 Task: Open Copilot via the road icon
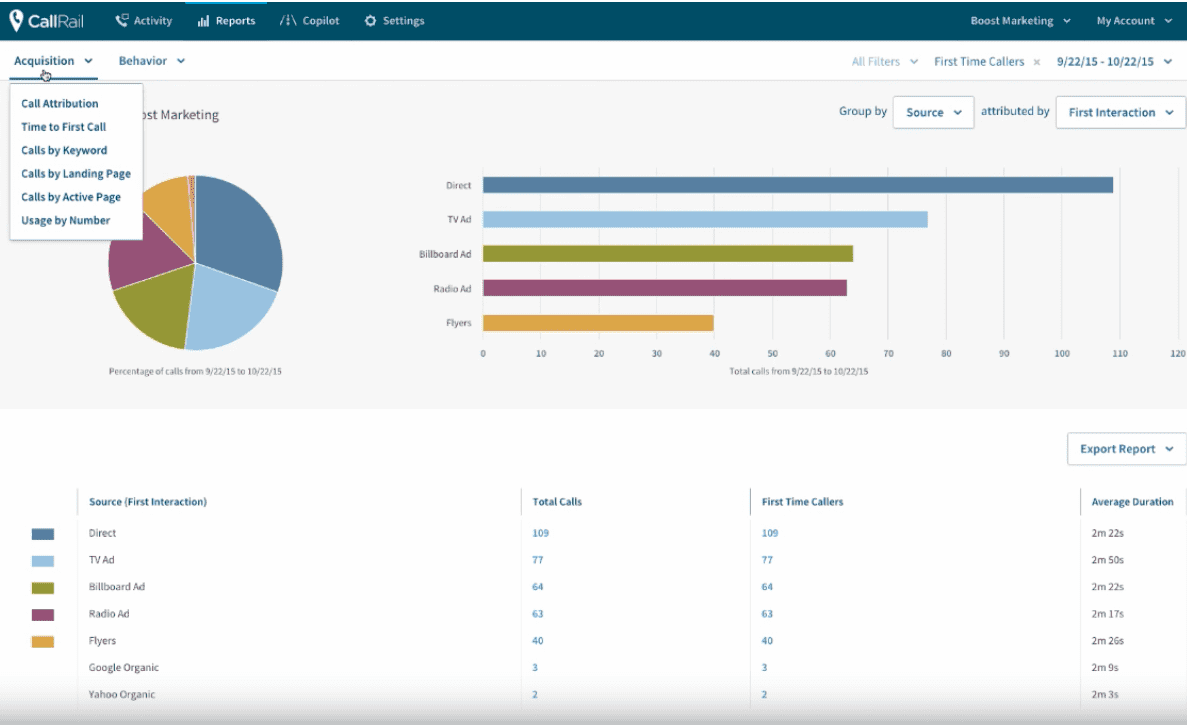tap(288, 20)
